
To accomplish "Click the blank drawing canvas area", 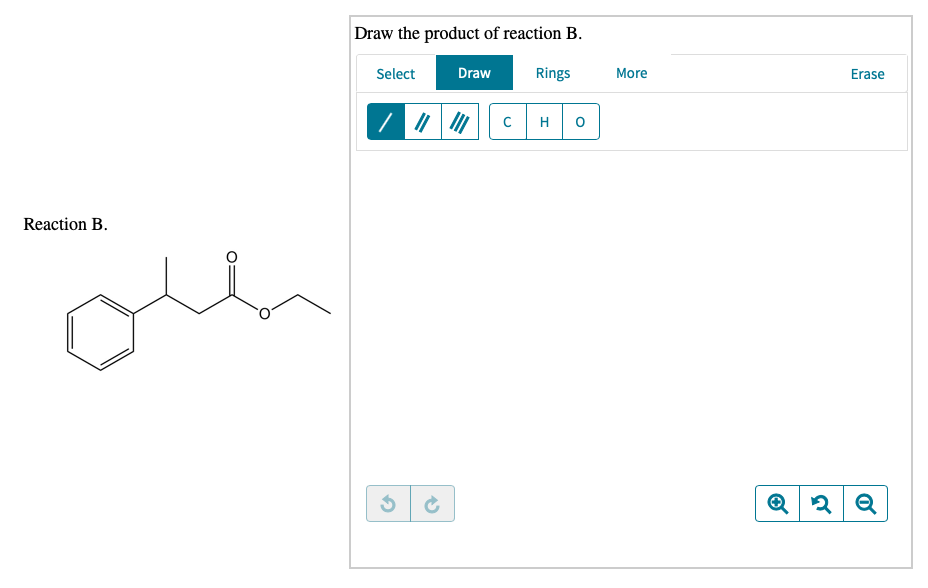I will [x=630, y=310].
